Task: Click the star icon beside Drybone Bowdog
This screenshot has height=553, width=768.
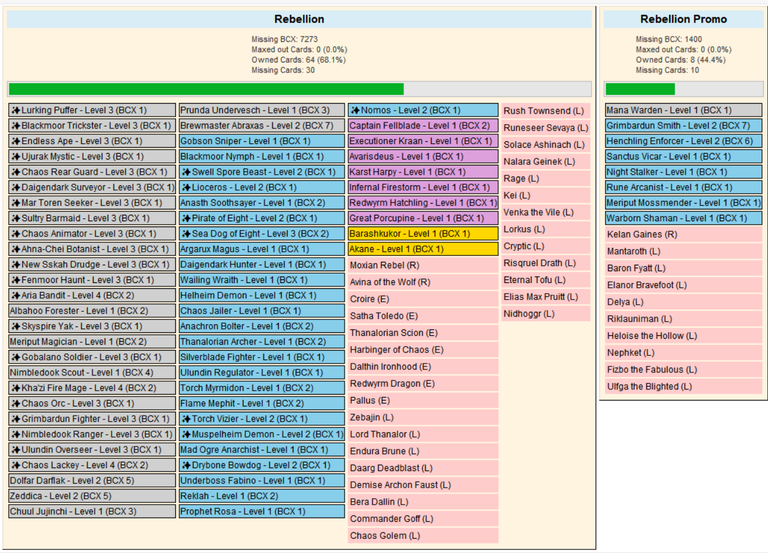Action: (x=186, y=465)
